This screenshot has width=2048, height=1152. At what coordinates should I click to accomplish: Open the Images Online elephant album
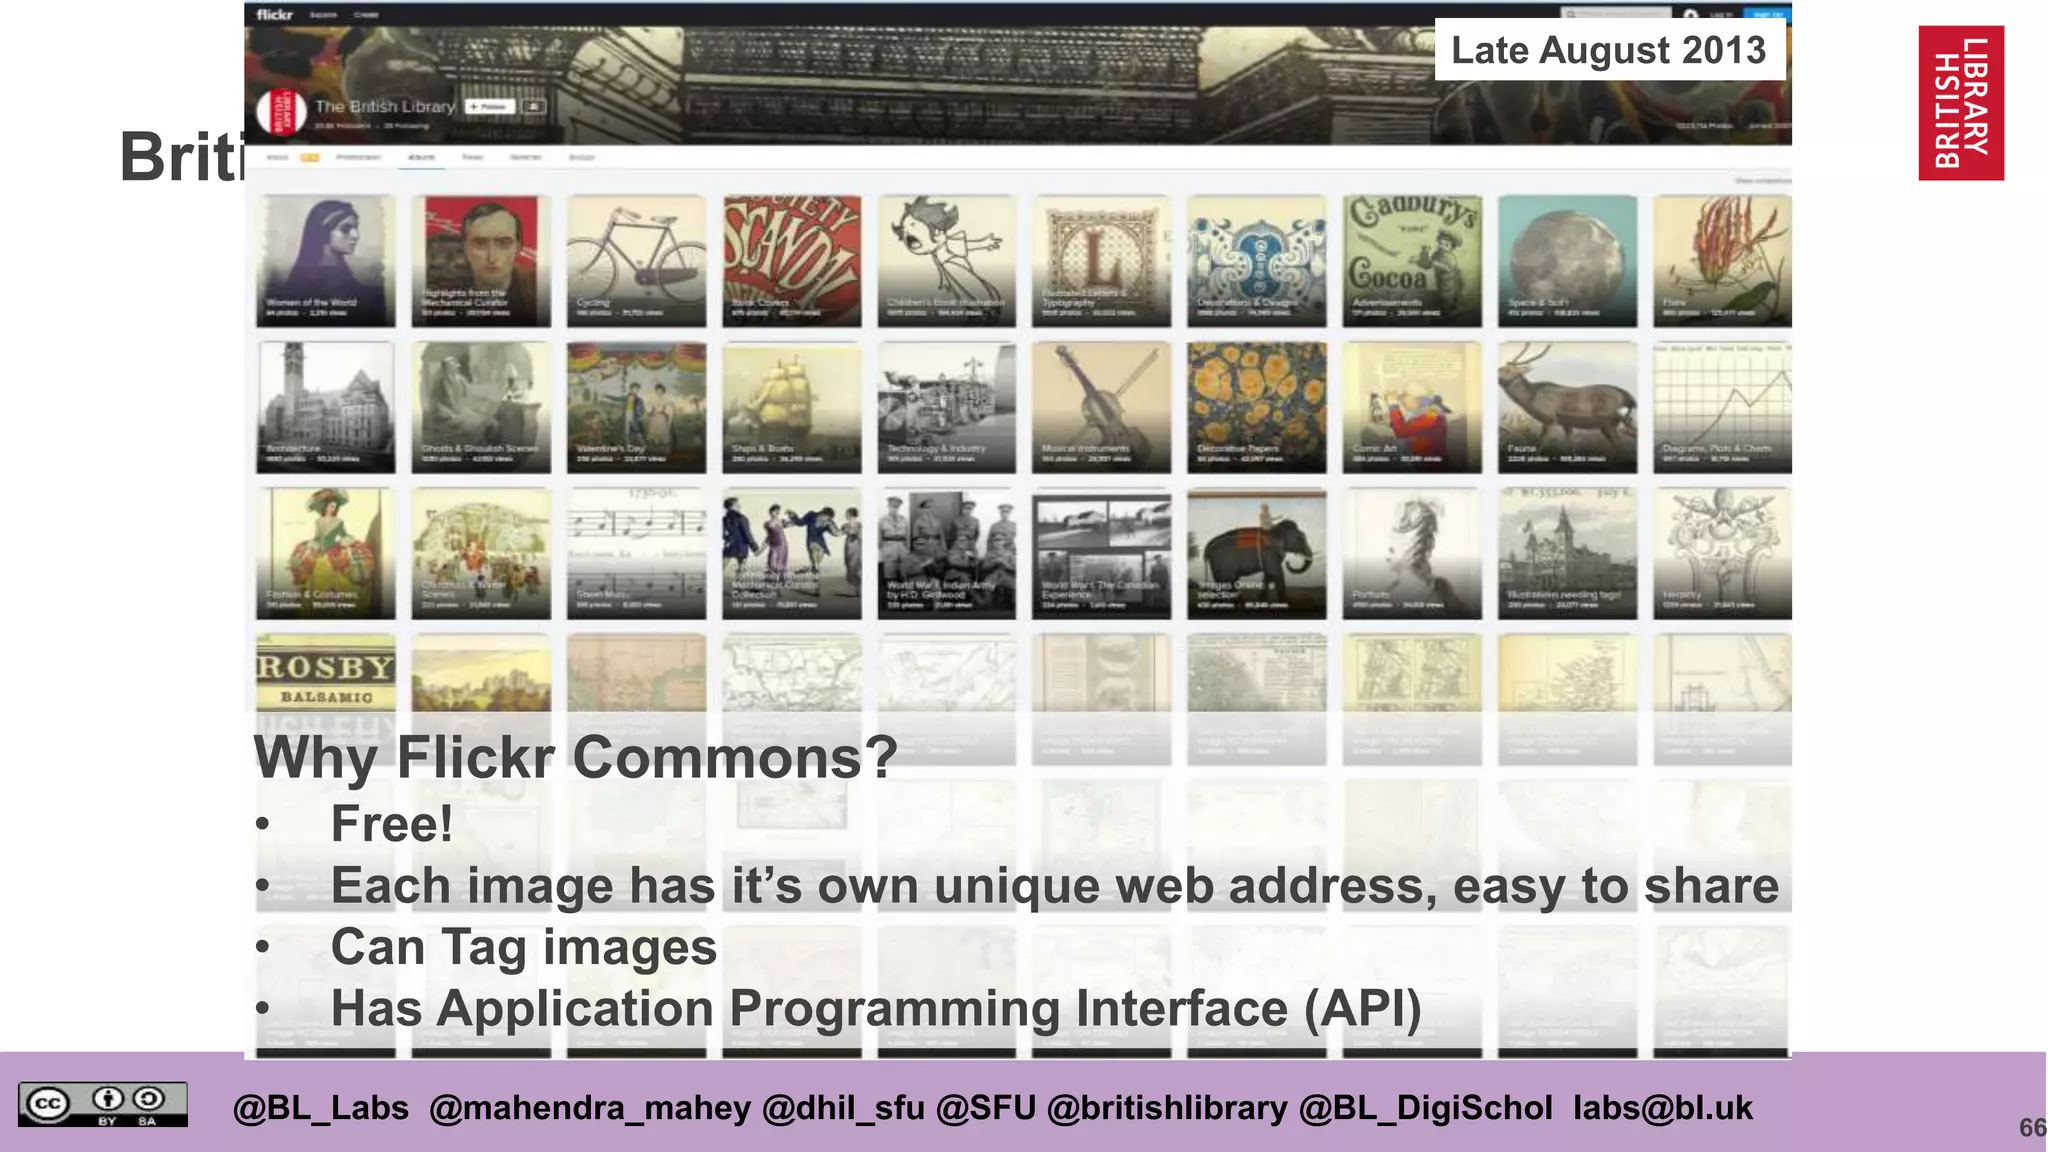pos(1257,554)
